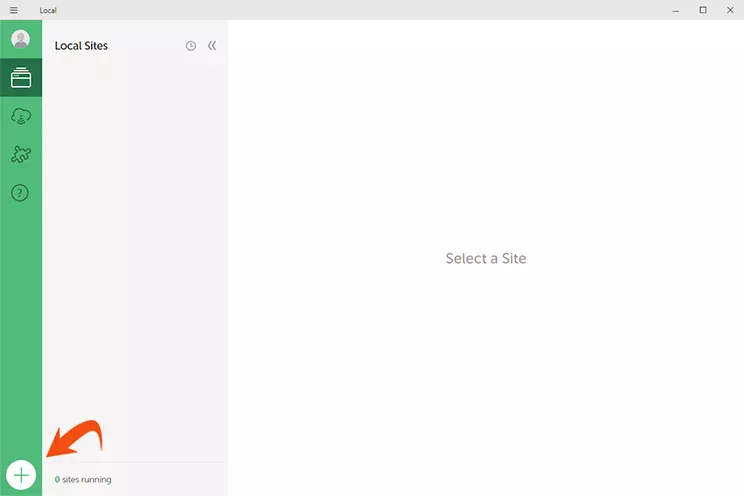Select the Local Sites sidebar icon
This screenshot has height=496, width=744.
point(21,78)
